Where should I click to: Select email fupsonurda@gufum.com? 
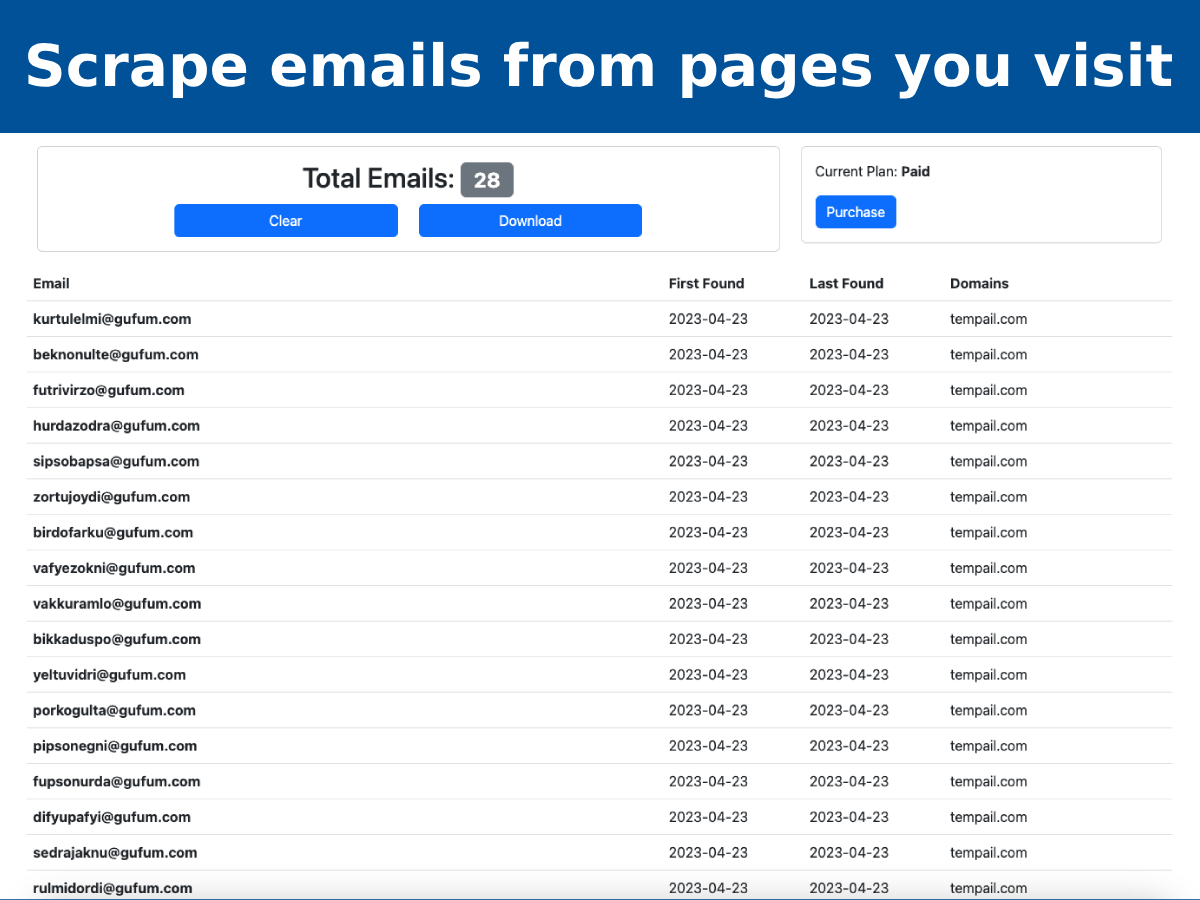117,781
